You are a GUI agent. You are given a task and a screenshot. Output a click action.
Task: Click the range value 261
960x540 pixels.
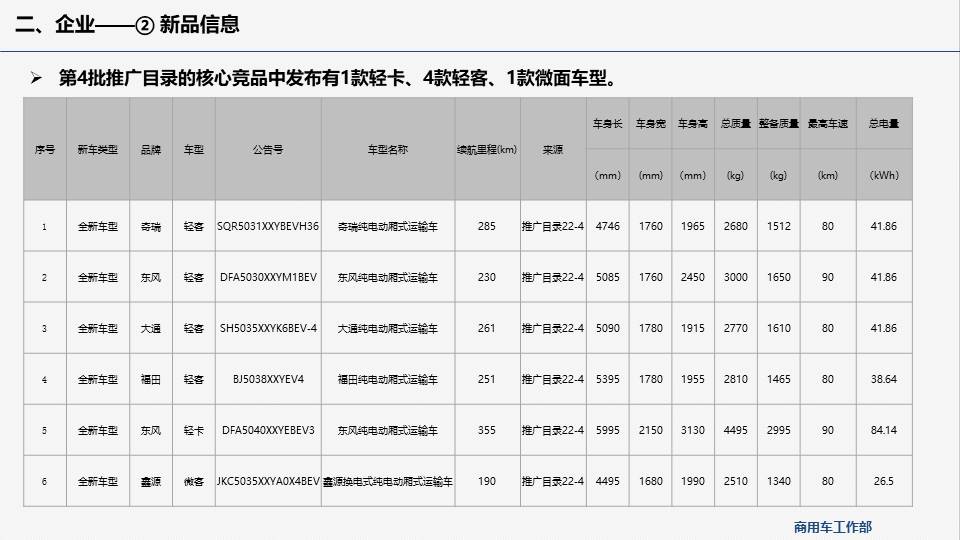coord(487,328)
